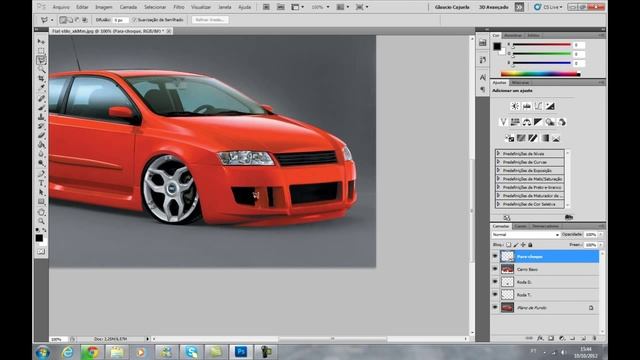Expand Predefinições de Níveis
This screenshot has height=360, width=640.
click(x=498, y=153)
